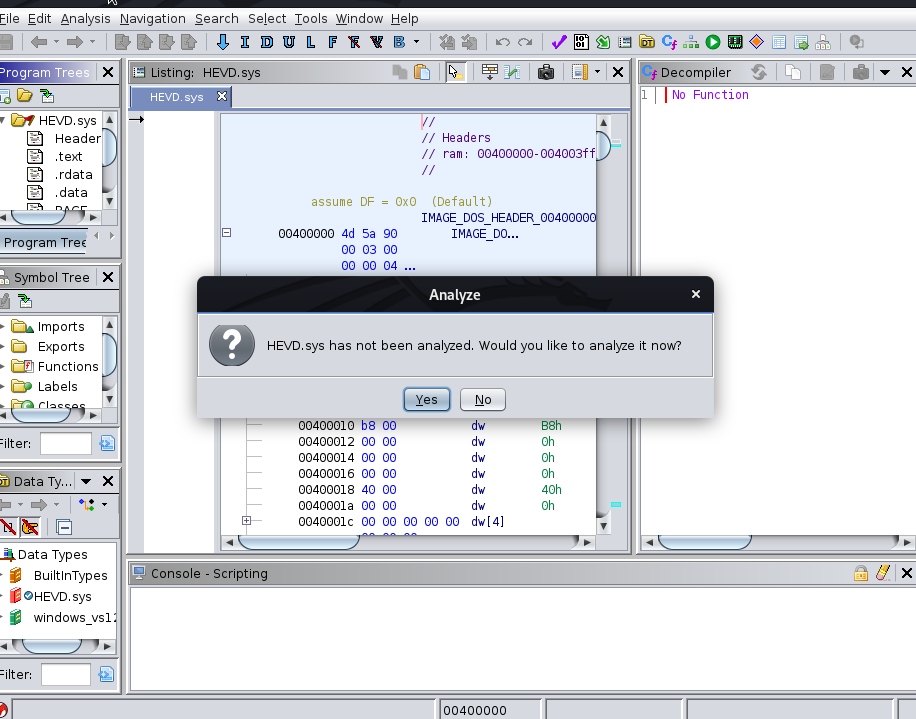
Task: Take a Listing snapshot (camera icon)
Action: tap(546, 72)
